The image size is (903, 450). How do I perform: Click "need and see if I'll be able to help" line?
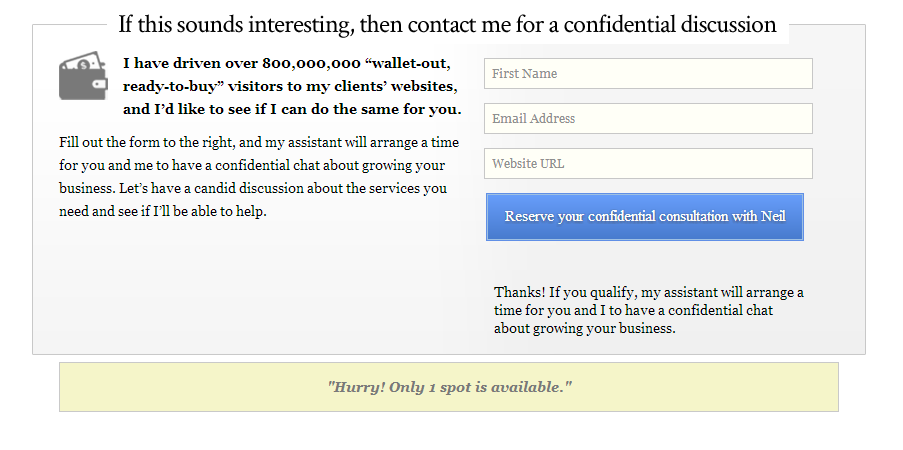(163, 211)
